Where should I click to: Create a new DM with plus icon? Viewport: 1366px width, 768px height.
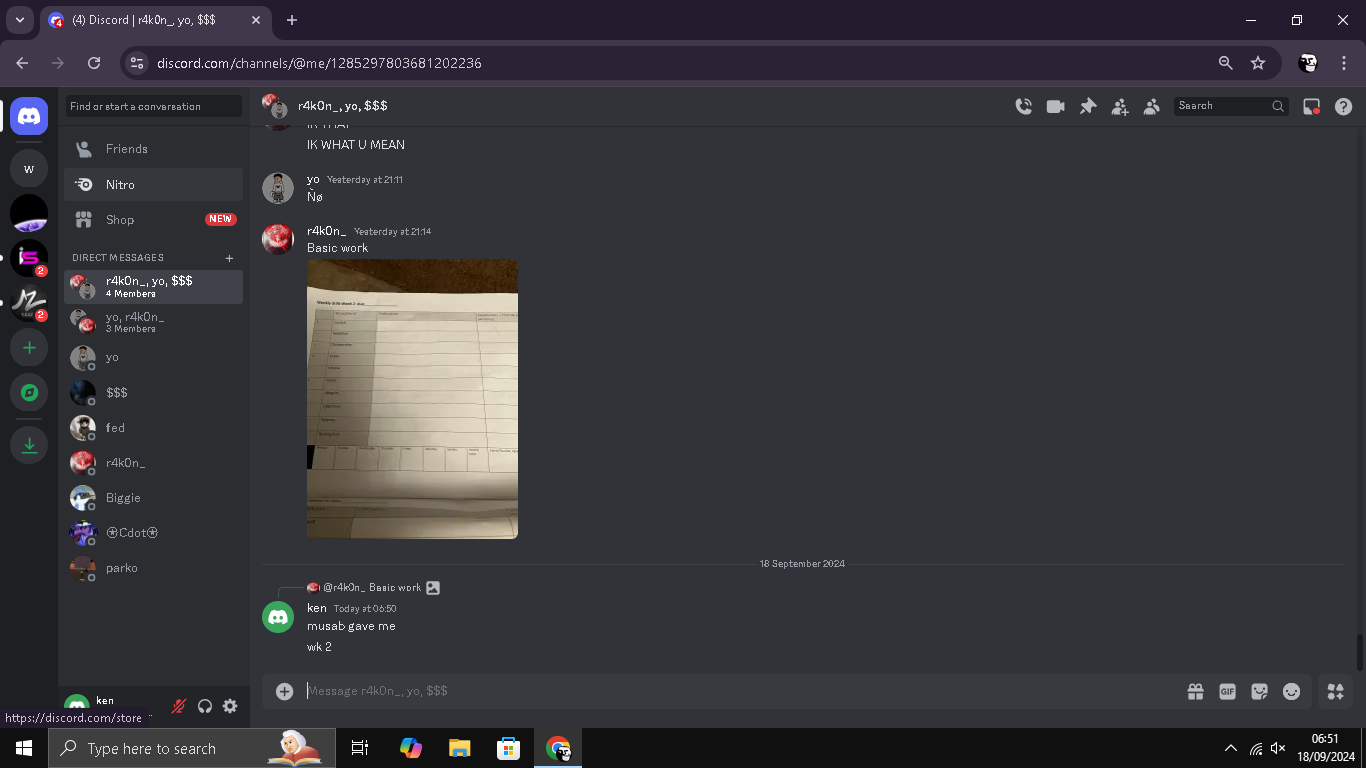pyautogui.click(x=229, y=258)
